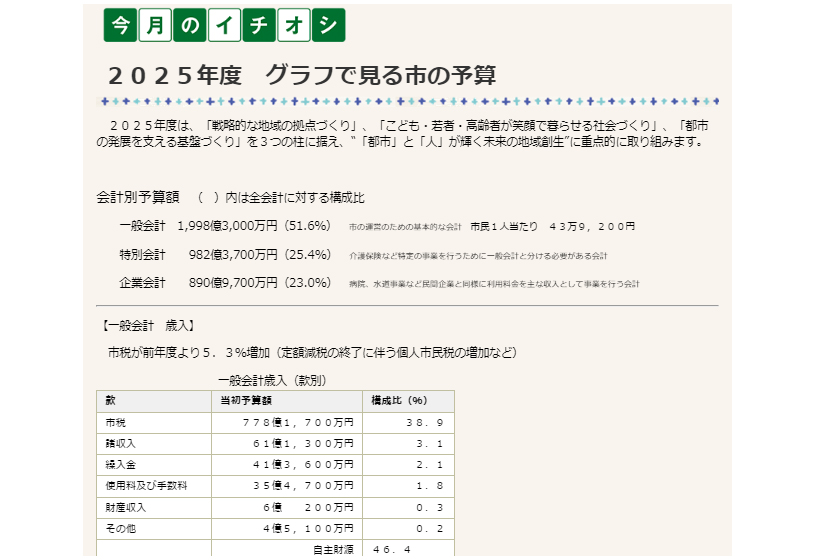The height and width of the screenshot is (560, 815).
Task: Click the 一般会計 account label
Action: click(142, 226)
